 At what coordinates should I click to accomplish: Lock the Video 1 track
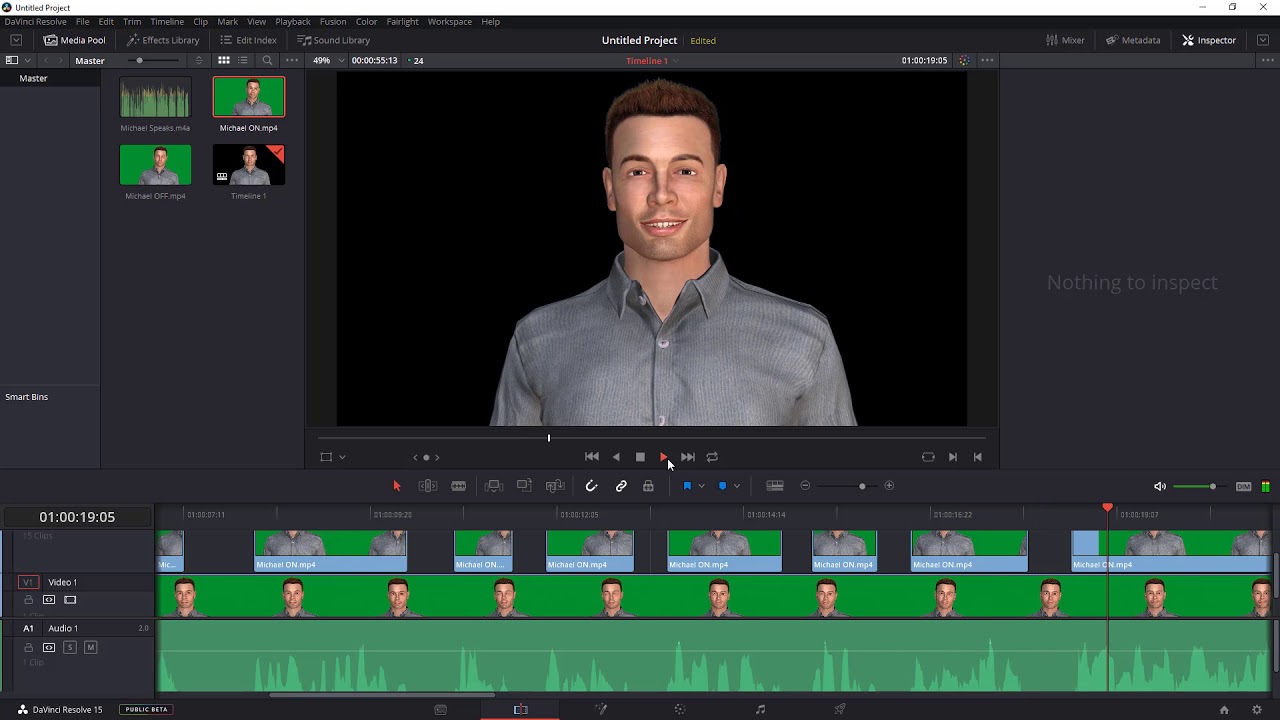[28, 600]
